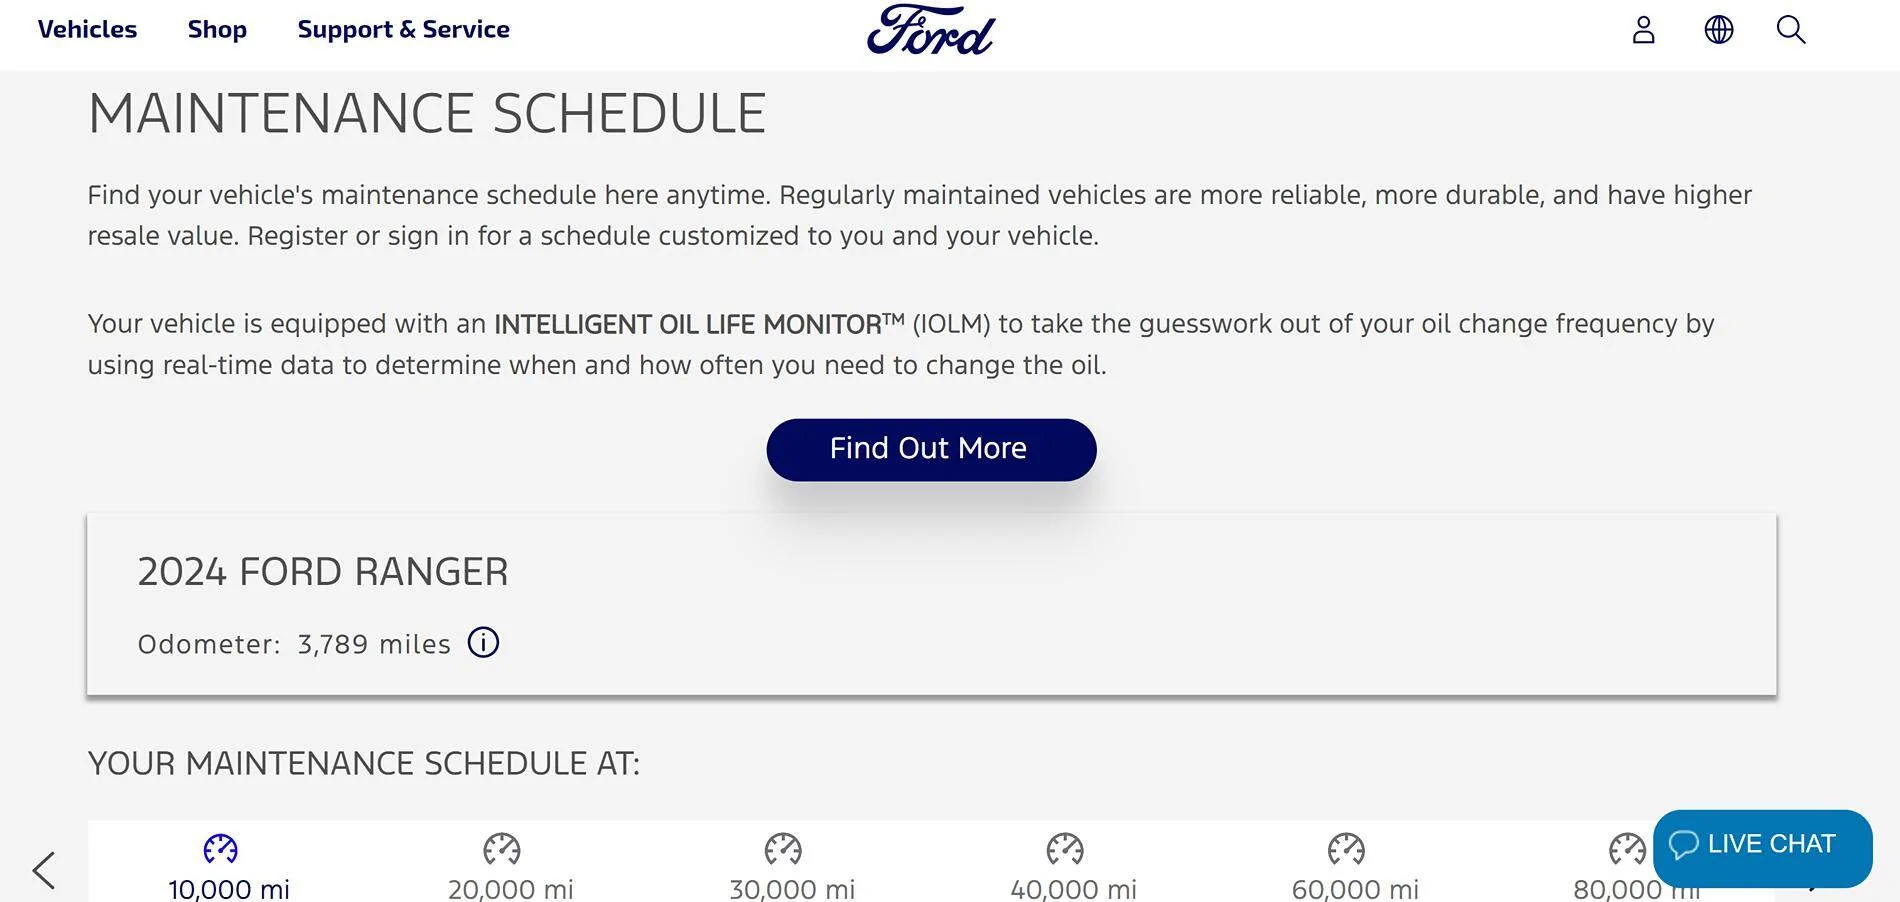Select the 80,000 mi gauge icon

coord(1627,849)
